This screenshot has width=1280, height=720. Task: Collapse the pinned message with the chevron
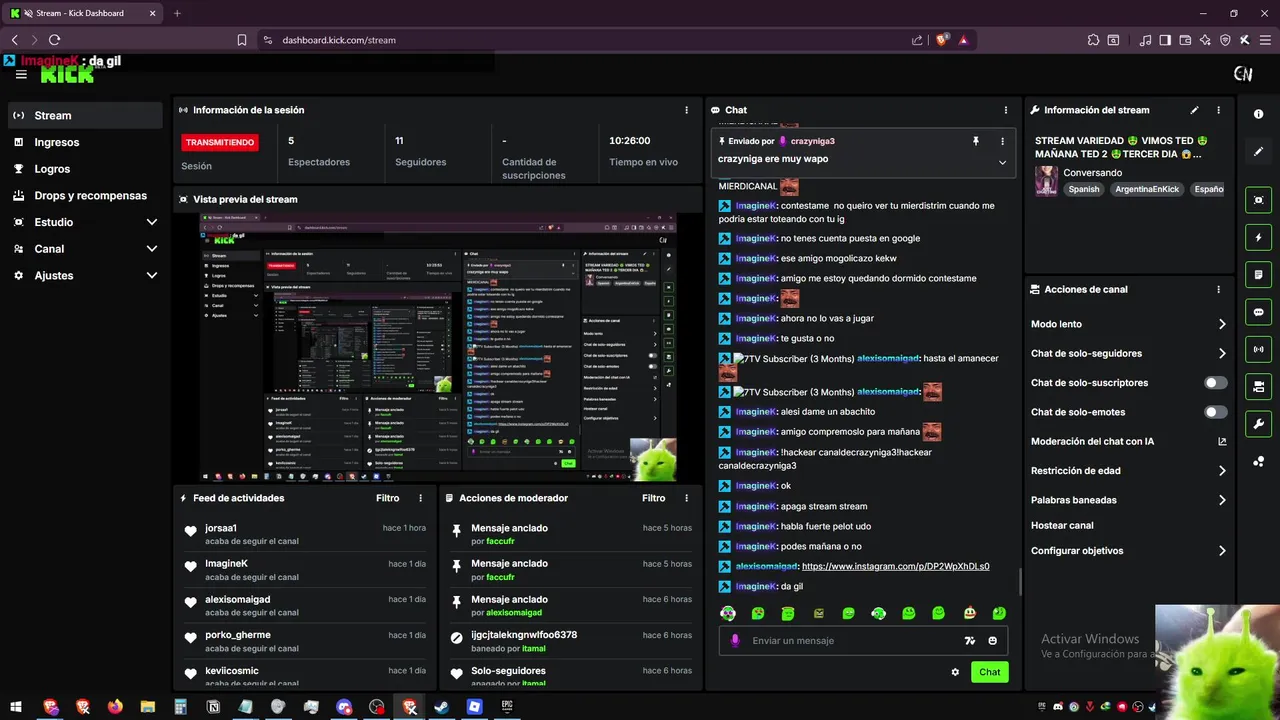coord(1002,162)
